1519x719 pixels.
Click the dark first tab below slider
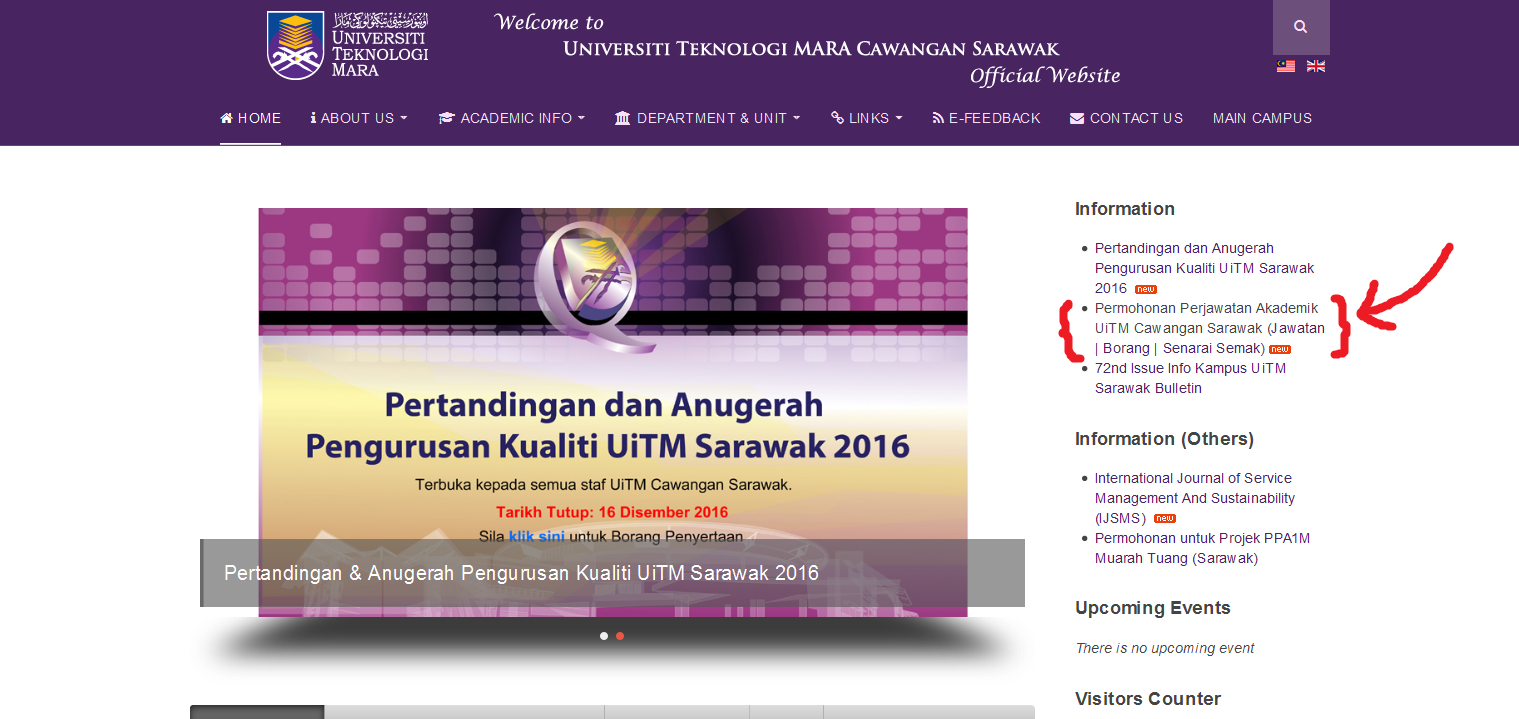coord(257,712)
